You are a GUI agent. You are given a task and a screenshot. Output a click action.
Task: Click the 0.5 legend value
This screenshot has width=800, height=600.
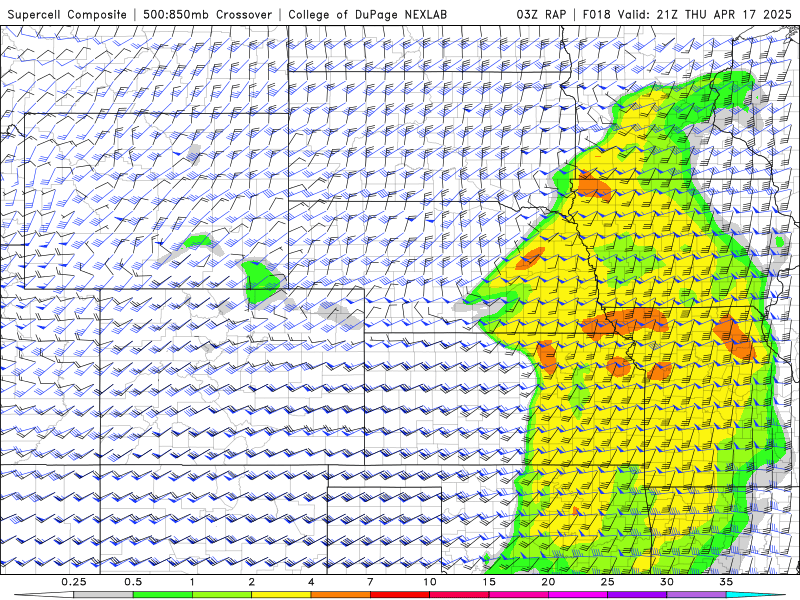(x=133, y=582)
